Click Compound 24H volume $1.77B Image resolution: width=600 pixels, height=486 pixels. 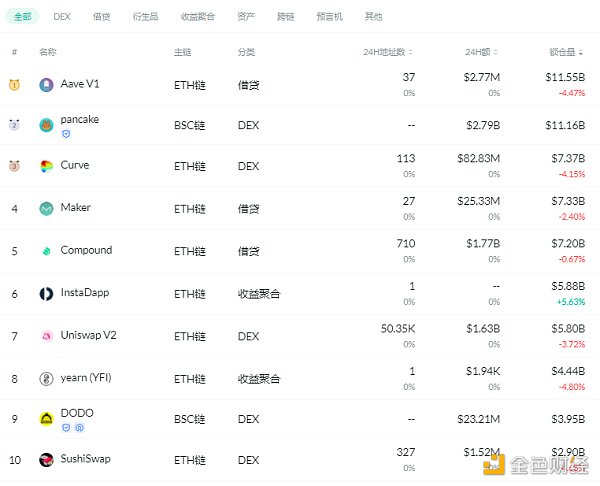pos(483,243)
